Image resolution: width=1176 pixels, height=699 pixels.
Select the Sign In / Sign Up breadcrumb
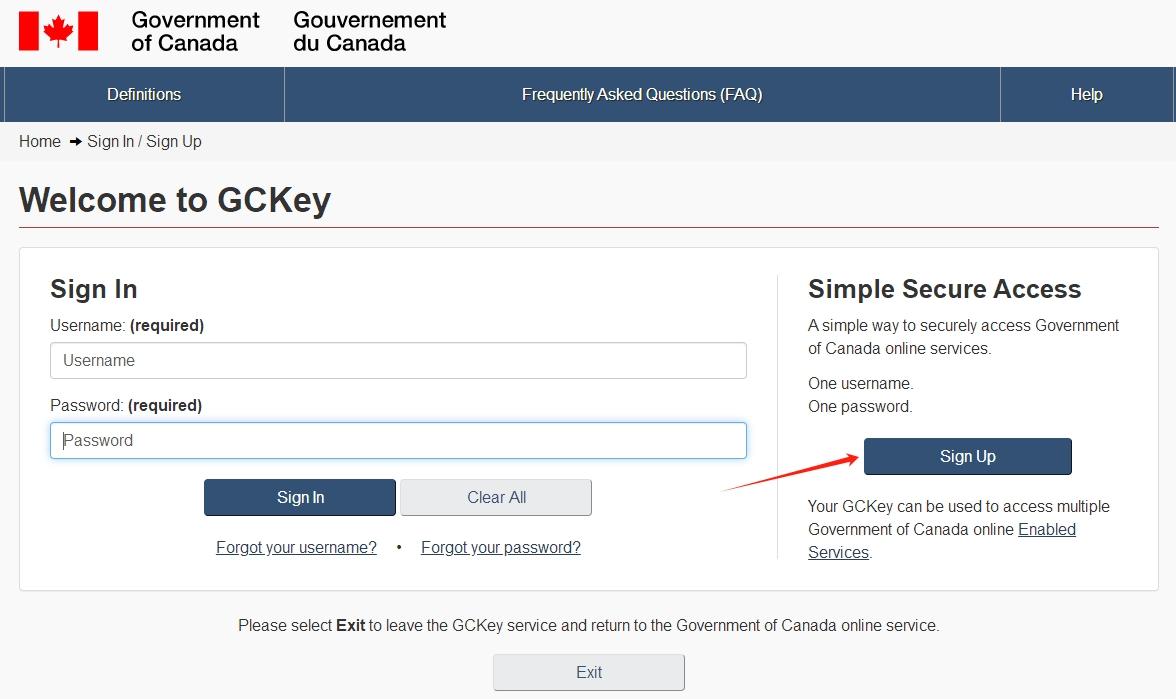pos(144,142)
